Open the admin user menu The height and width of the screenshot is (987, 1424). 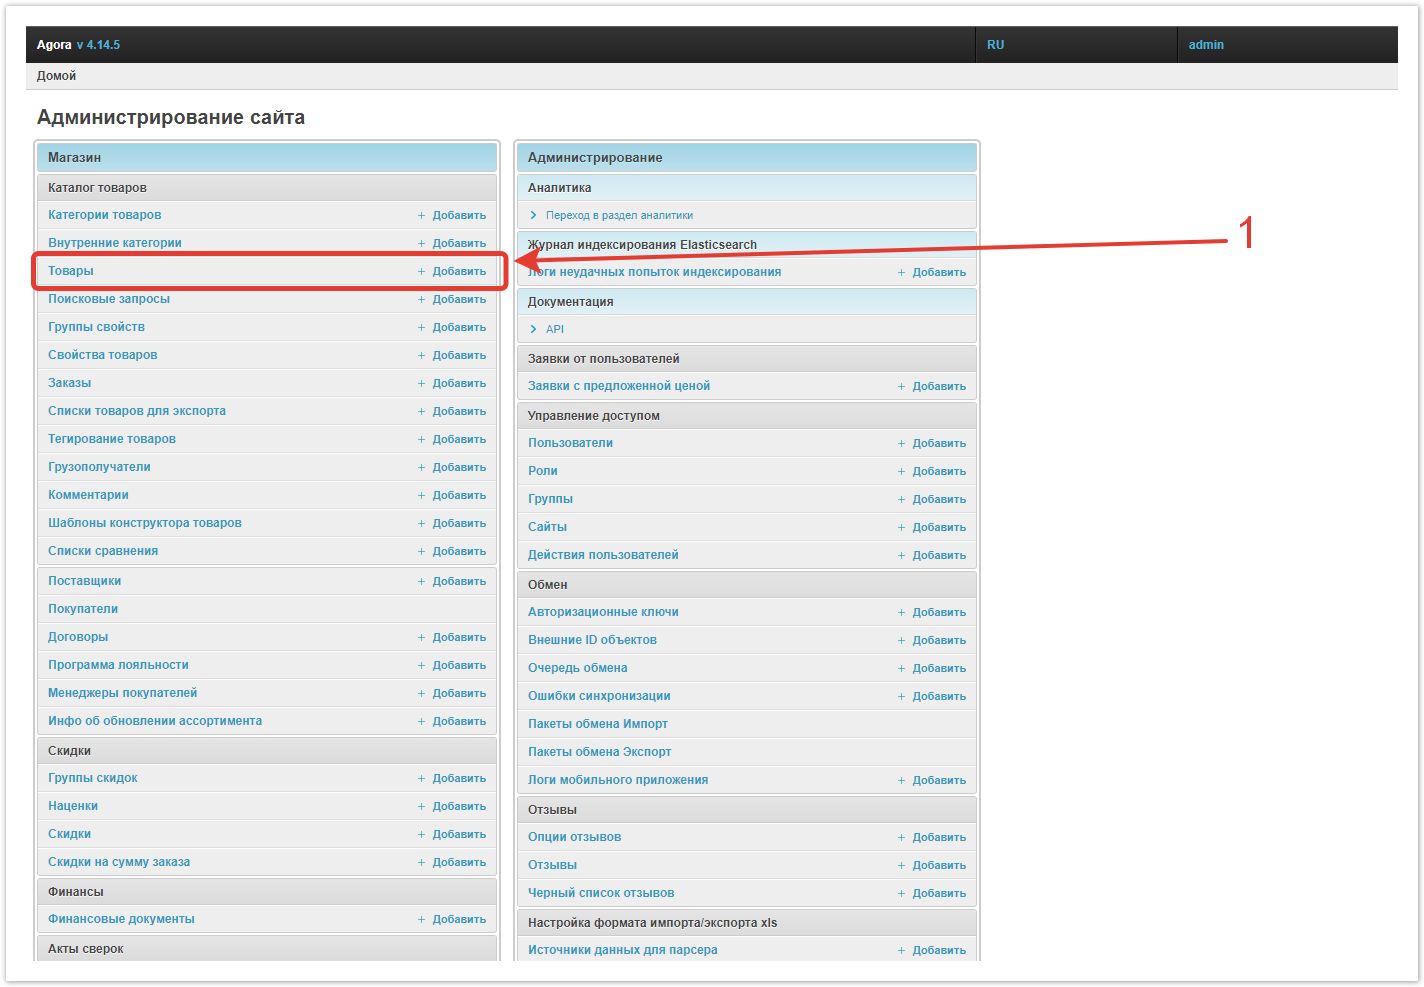(x=1205, y=45)
